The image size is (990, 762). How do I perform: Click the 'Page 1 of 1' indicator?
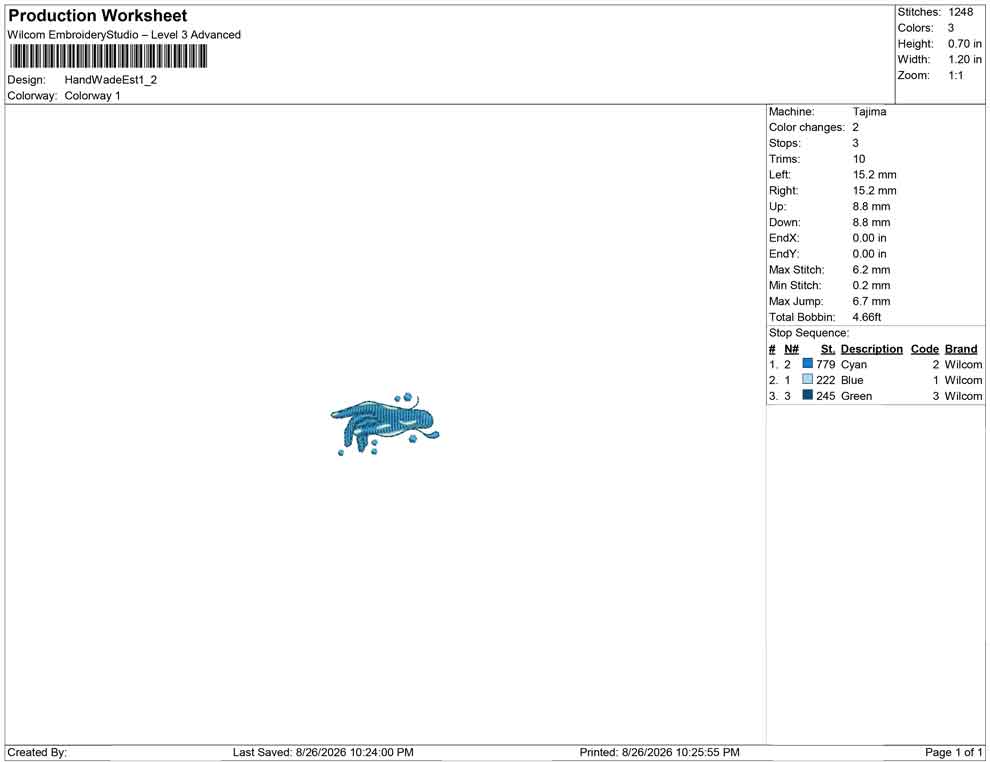point(953,752)
